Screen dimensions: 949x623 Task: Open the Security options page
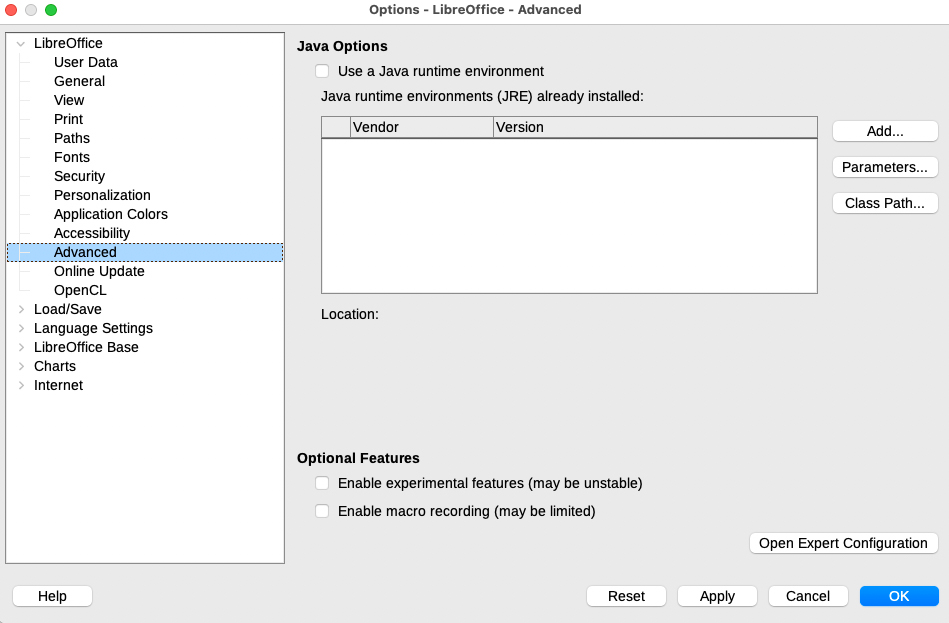click(79, 176)
